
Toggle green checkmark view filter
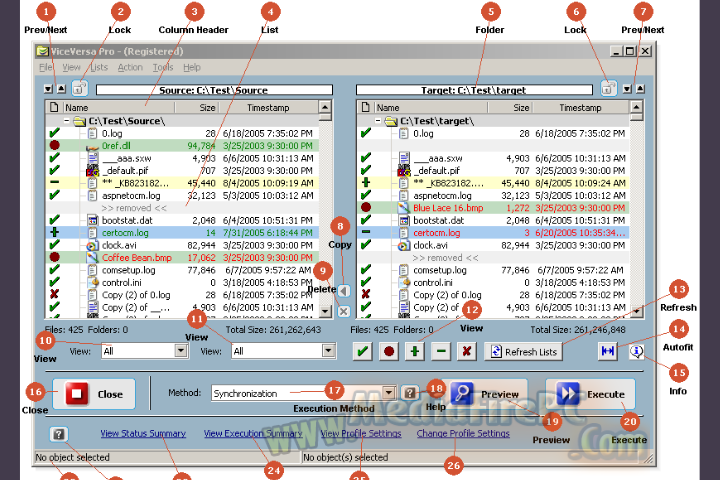coord(363,351)
